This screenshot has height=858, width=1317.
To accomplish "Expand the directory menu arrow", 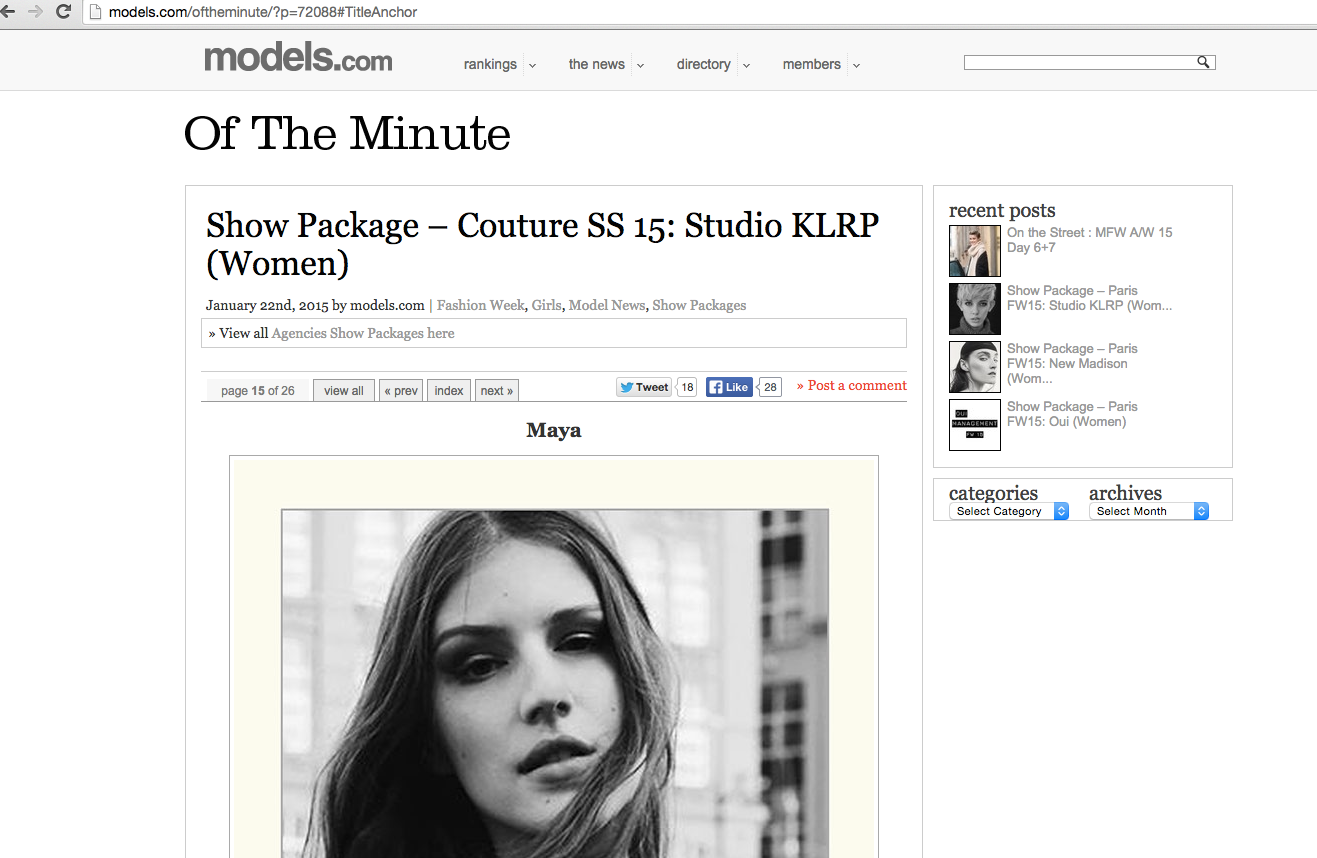I will click(x=746, y=65).
